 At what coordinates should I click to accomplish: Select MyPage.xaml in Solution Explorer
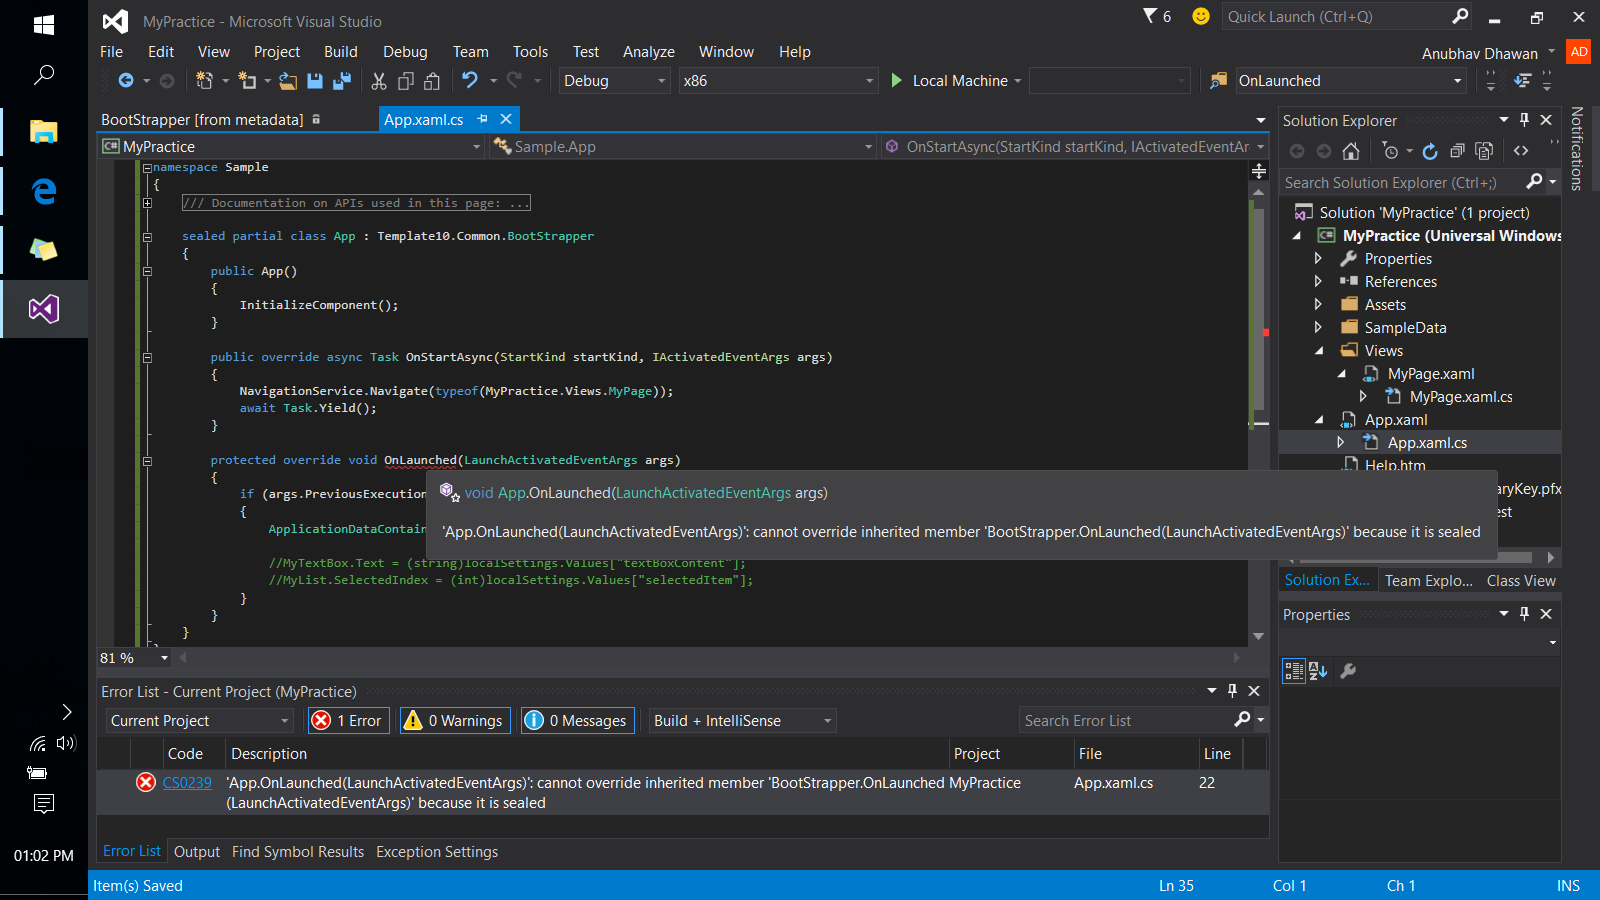pyautogui.click(x=1430, y=374)
